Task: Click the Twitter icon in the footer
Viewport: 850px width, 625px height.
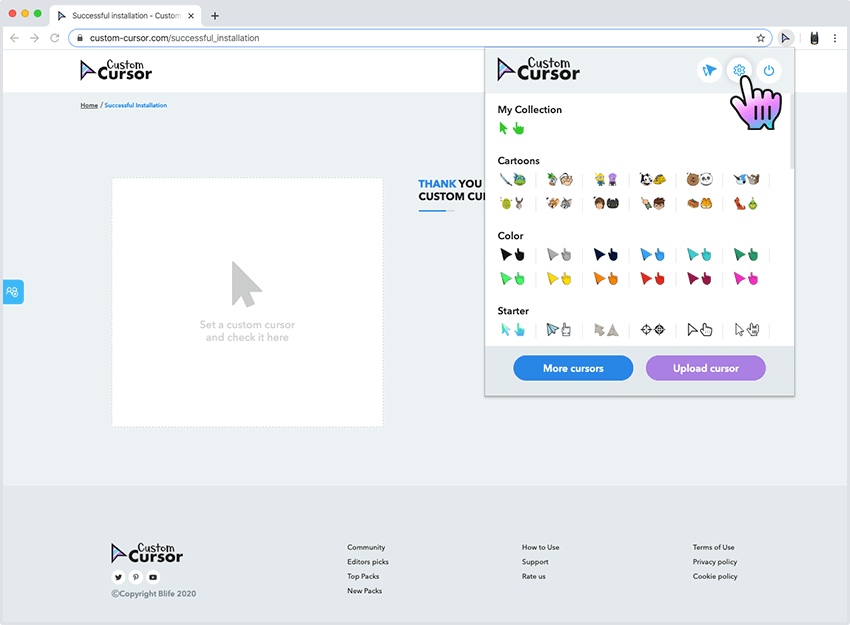Action: point(118,577)
